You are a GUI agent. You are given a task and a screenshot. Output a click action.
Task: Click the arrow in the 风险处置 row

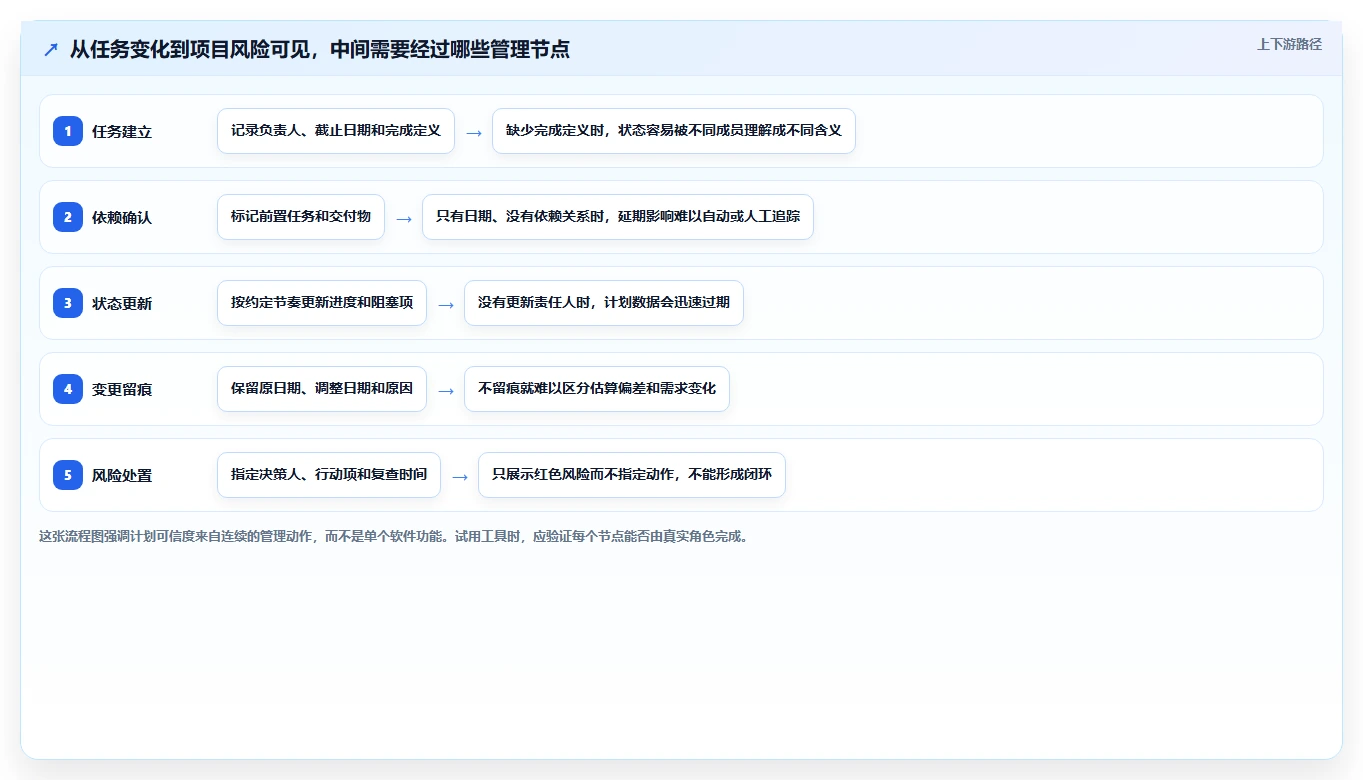coord(460,476)
